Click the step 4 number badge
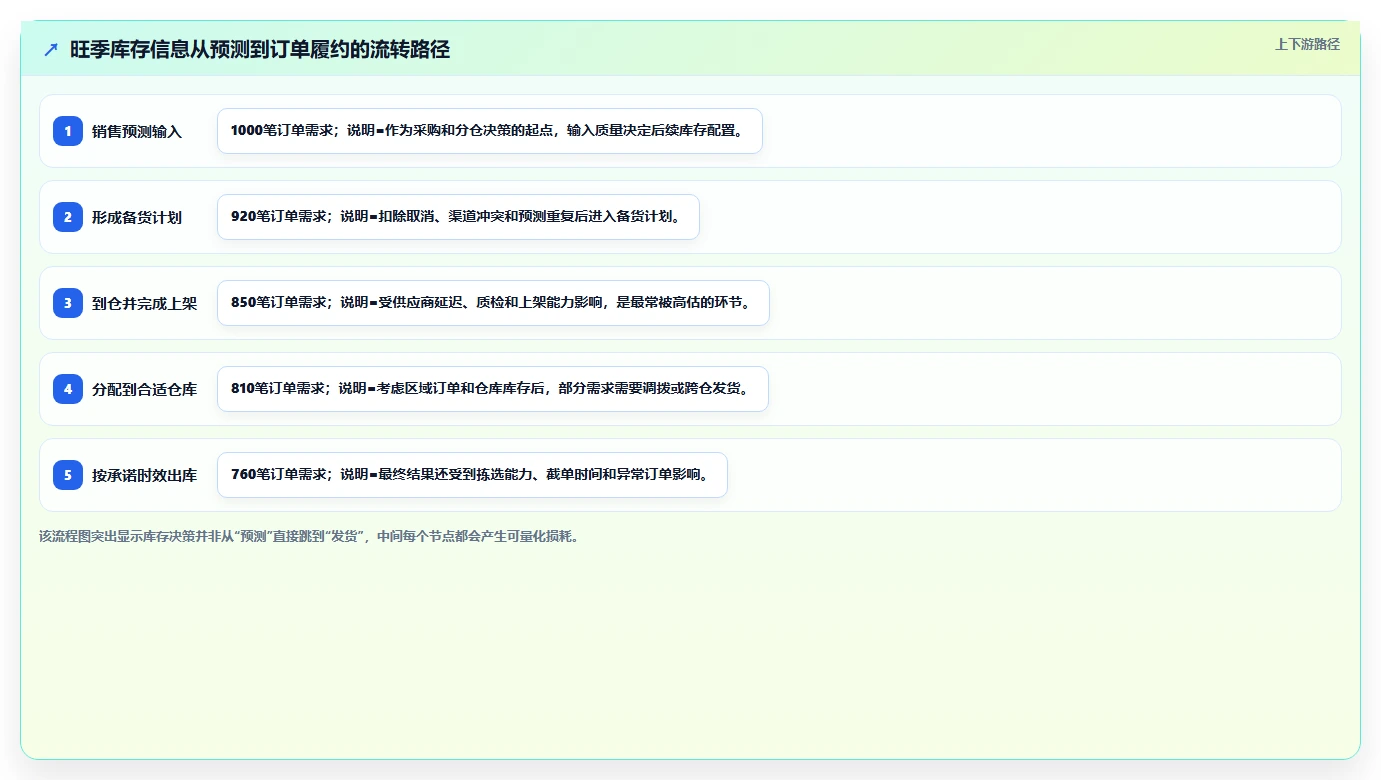Image resolution: width=1381 pixels, height=780 pixels. (68, 389)
